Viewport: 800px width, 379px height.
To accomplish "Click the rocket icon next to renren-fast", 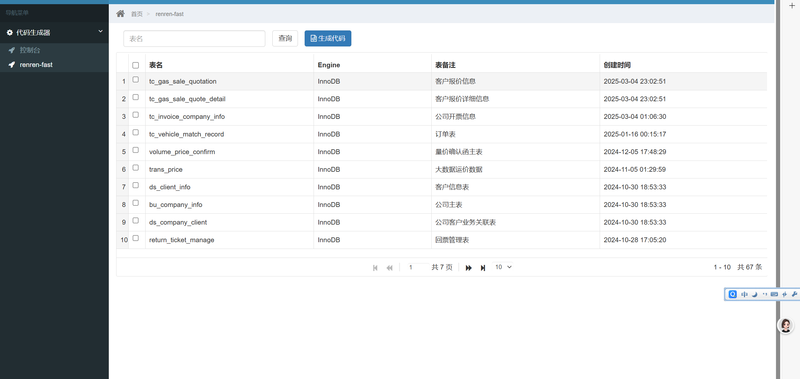I will coord(12,65).
